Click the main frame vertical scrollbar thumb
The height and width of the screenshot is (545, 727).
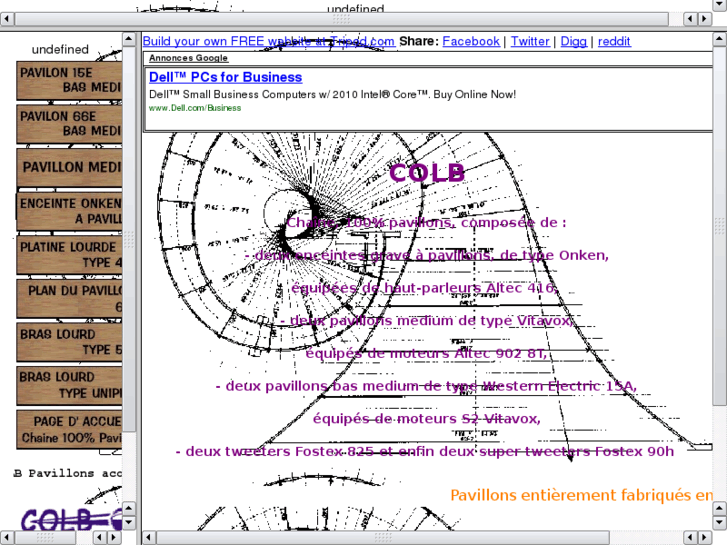click(720, 225)
